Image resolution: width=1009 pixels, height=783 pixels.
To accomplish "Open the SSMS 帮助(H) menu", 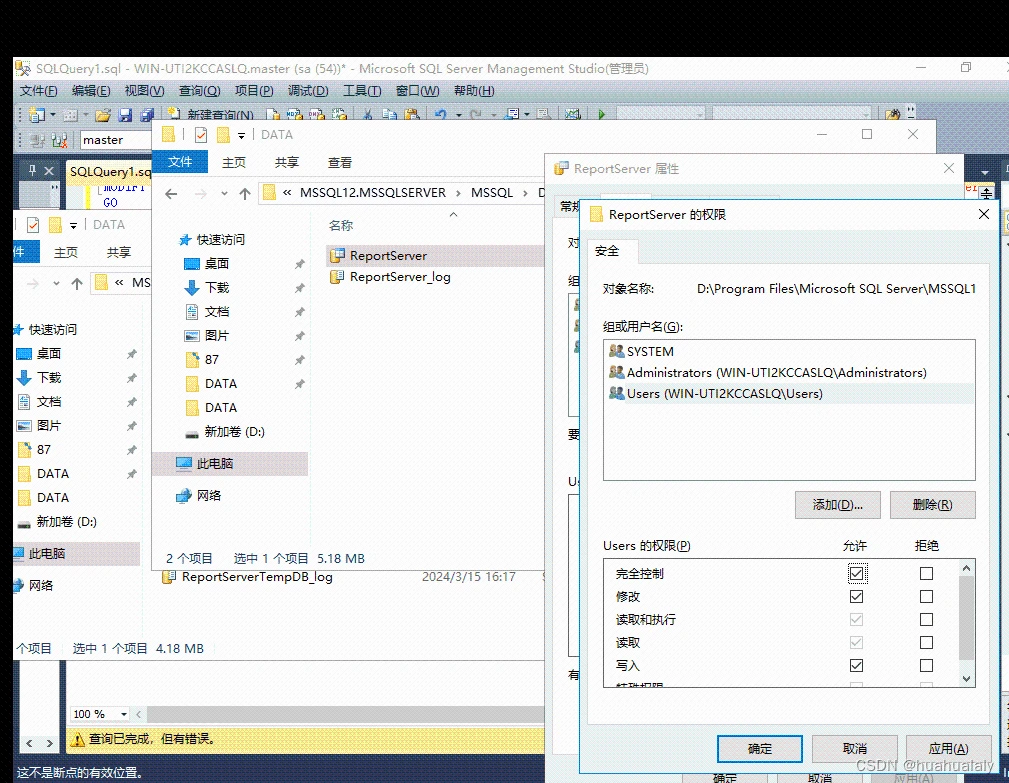I will [474, 91].
